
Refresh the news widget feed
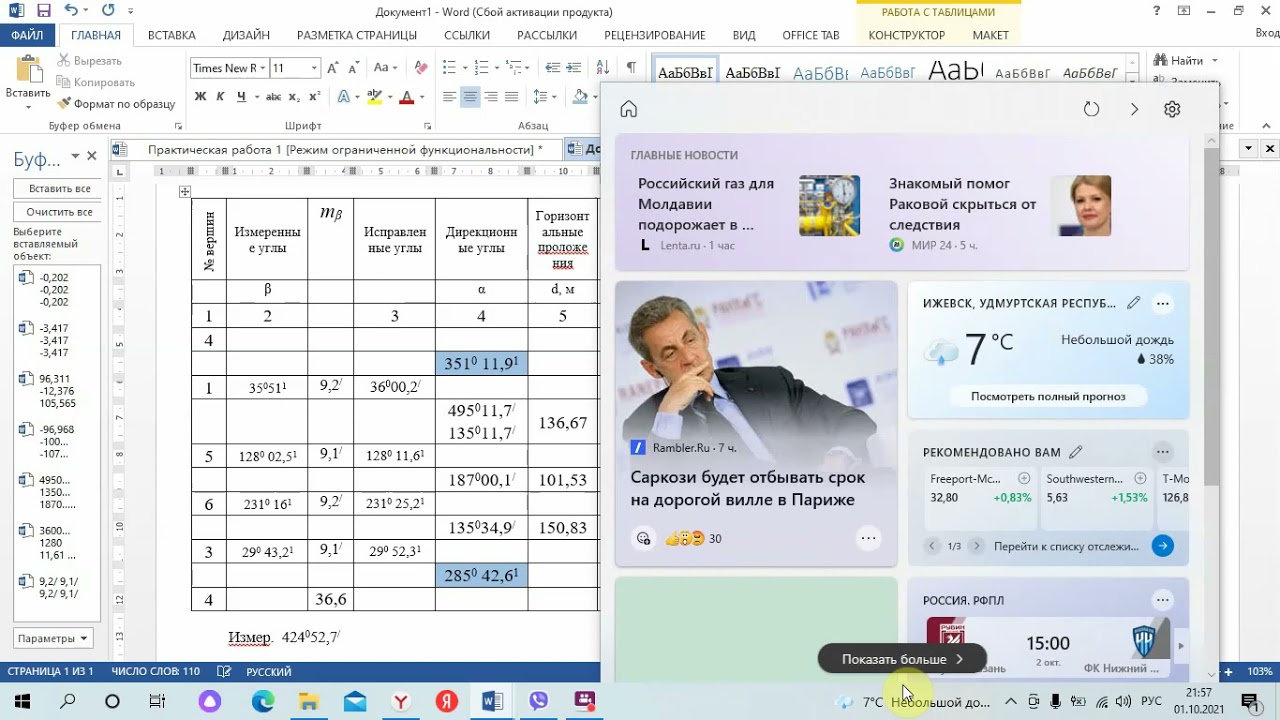pos(1091,109)
